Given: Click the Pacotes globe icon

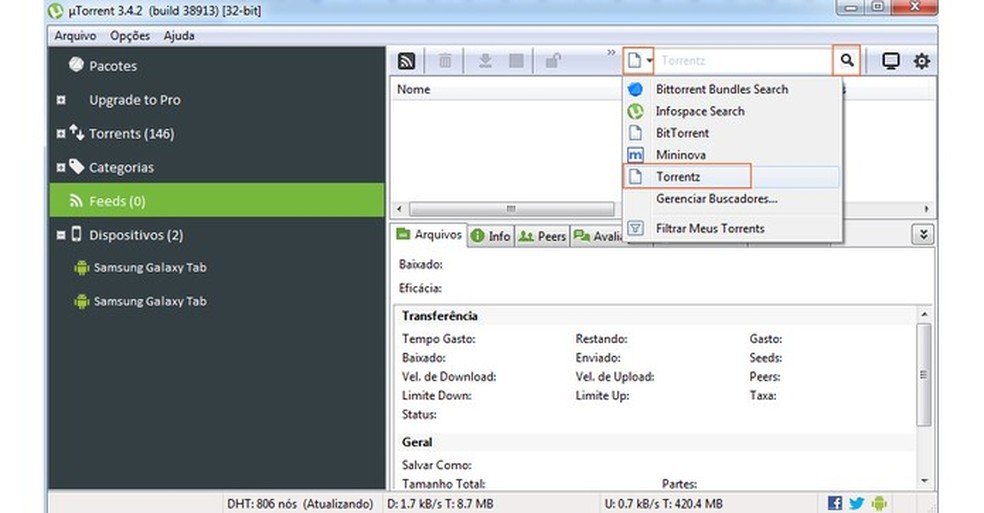Looking at the screenshot, I should pos(76,65).
